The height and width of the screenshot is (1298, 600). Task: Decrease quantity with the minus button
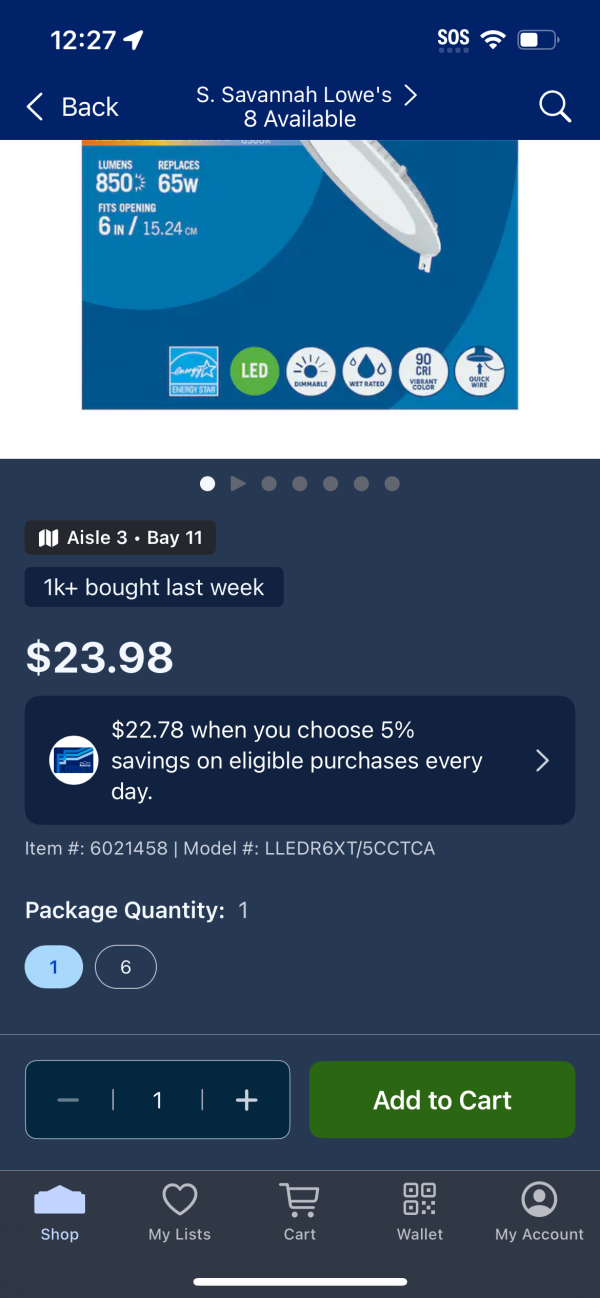tap(68, 1100)
